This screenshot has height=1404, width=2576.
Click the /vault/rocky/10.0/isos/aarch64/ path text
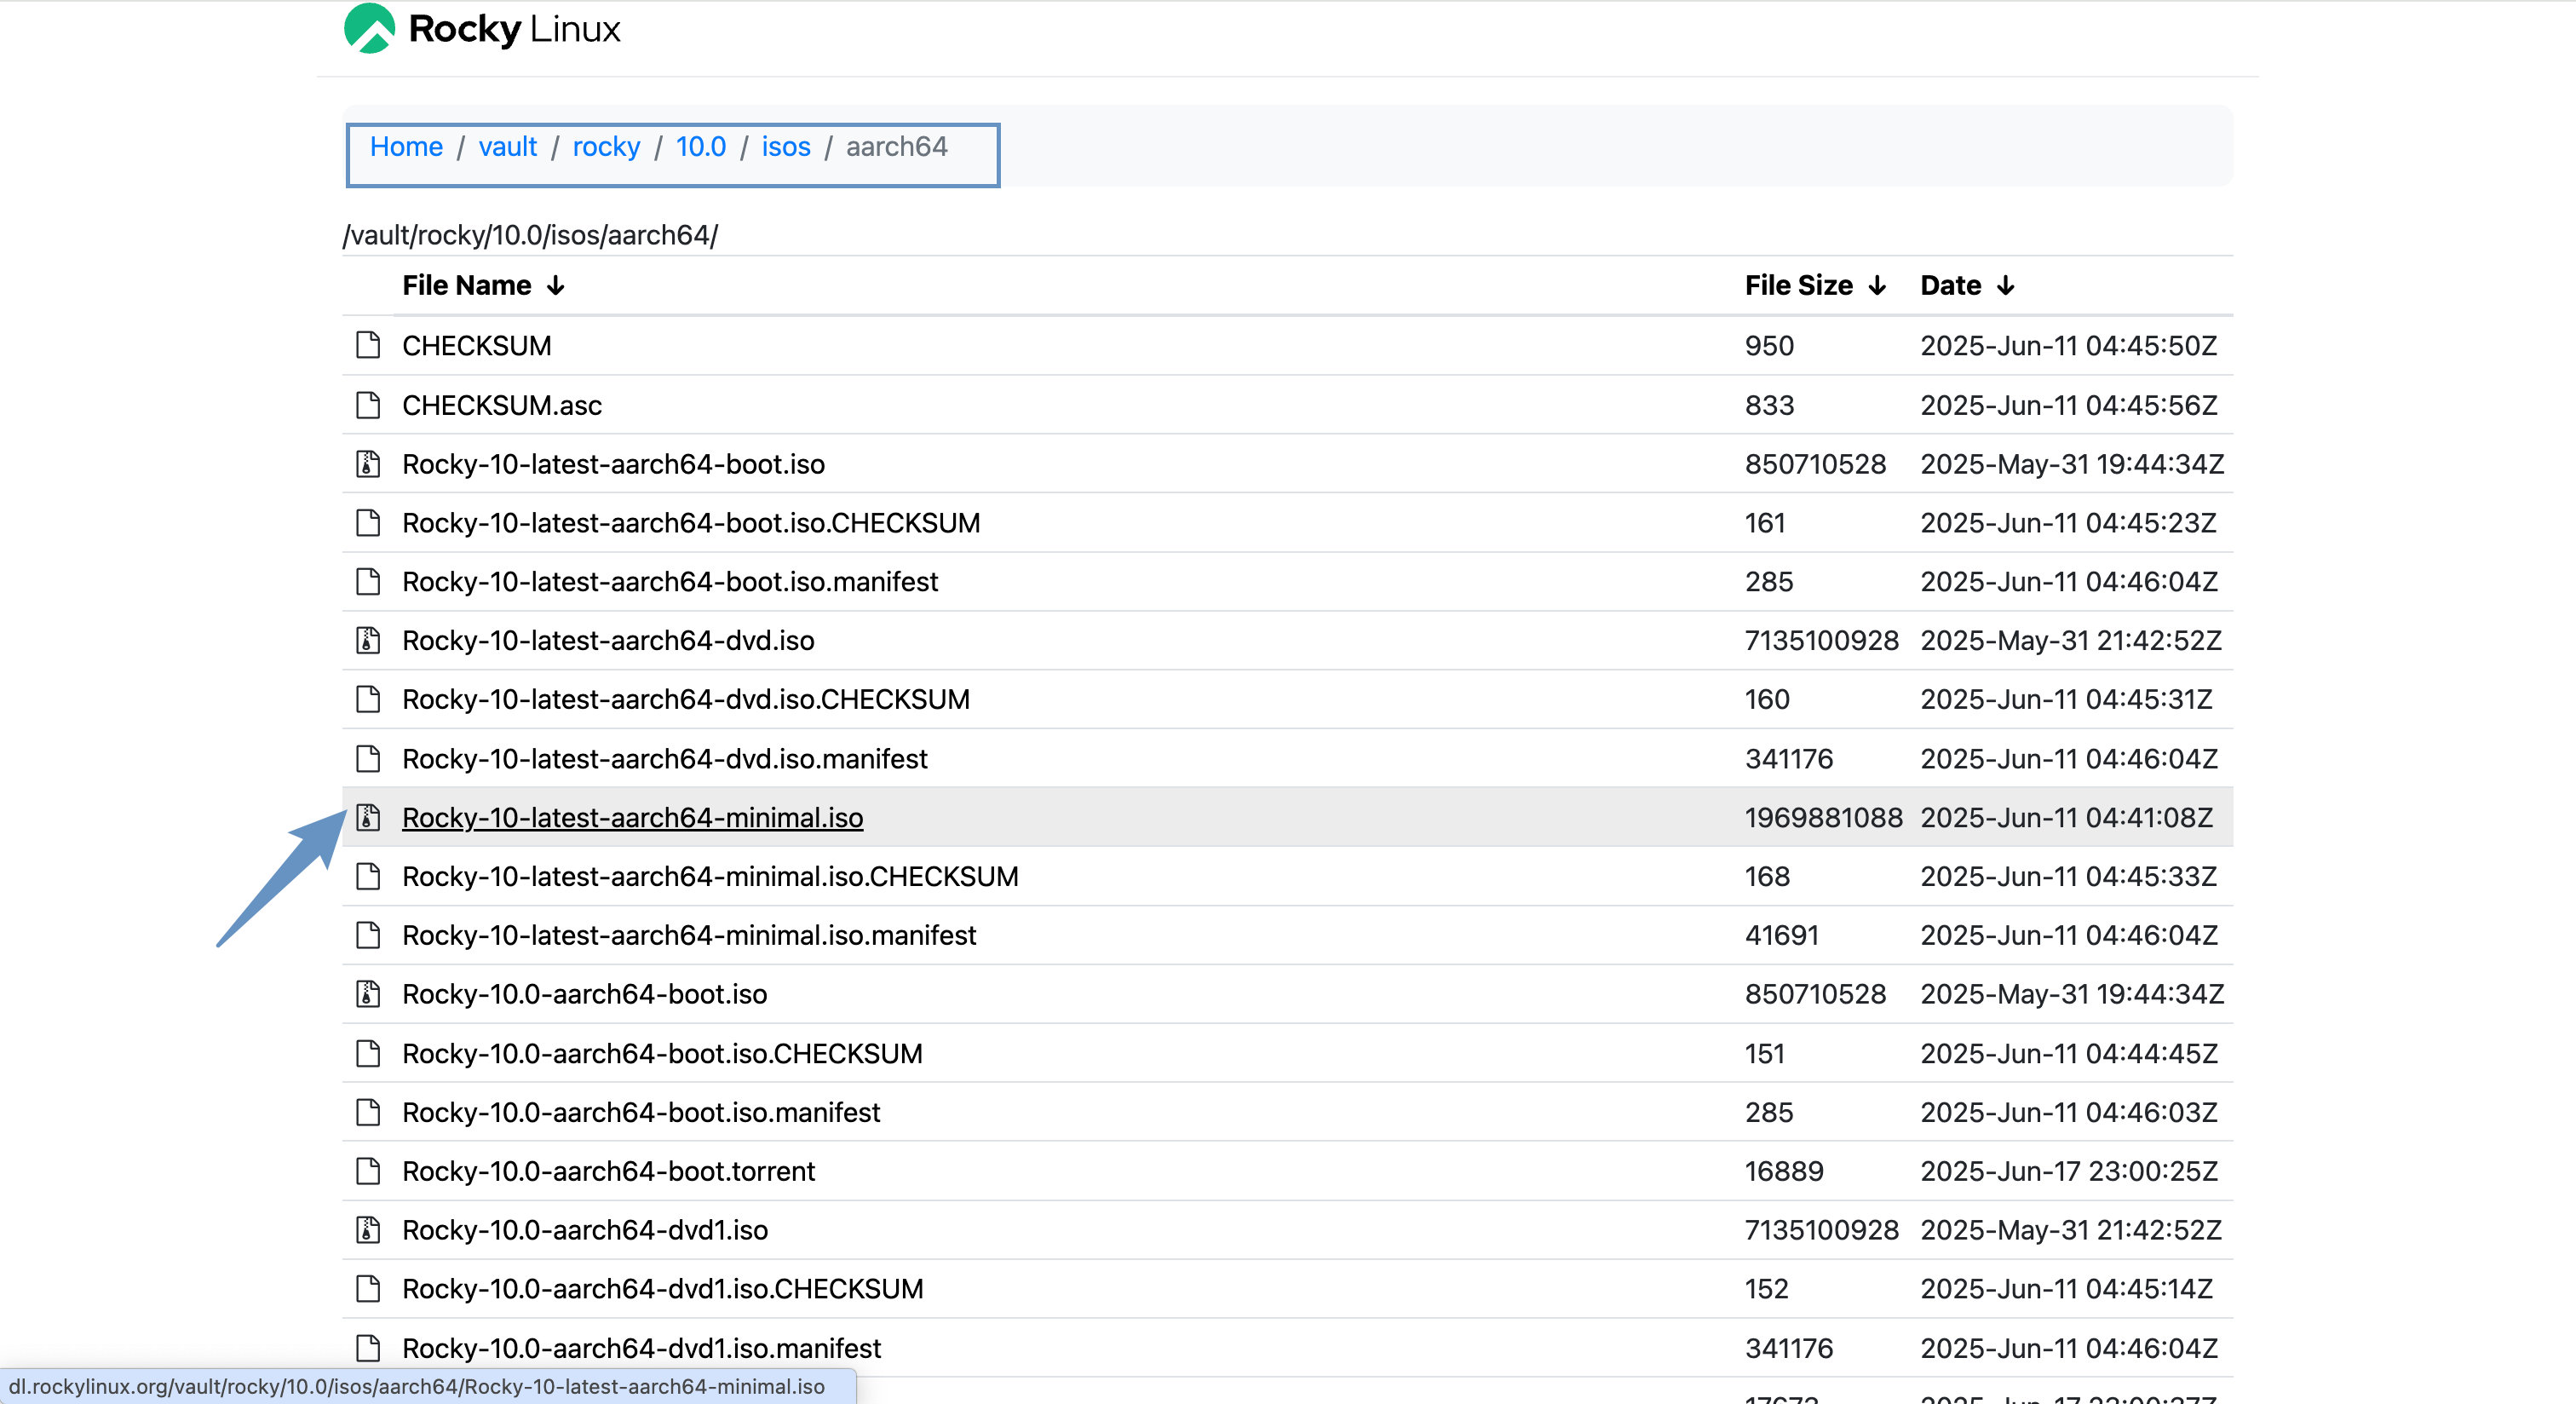pyautogui.click(x=530, y=235)
